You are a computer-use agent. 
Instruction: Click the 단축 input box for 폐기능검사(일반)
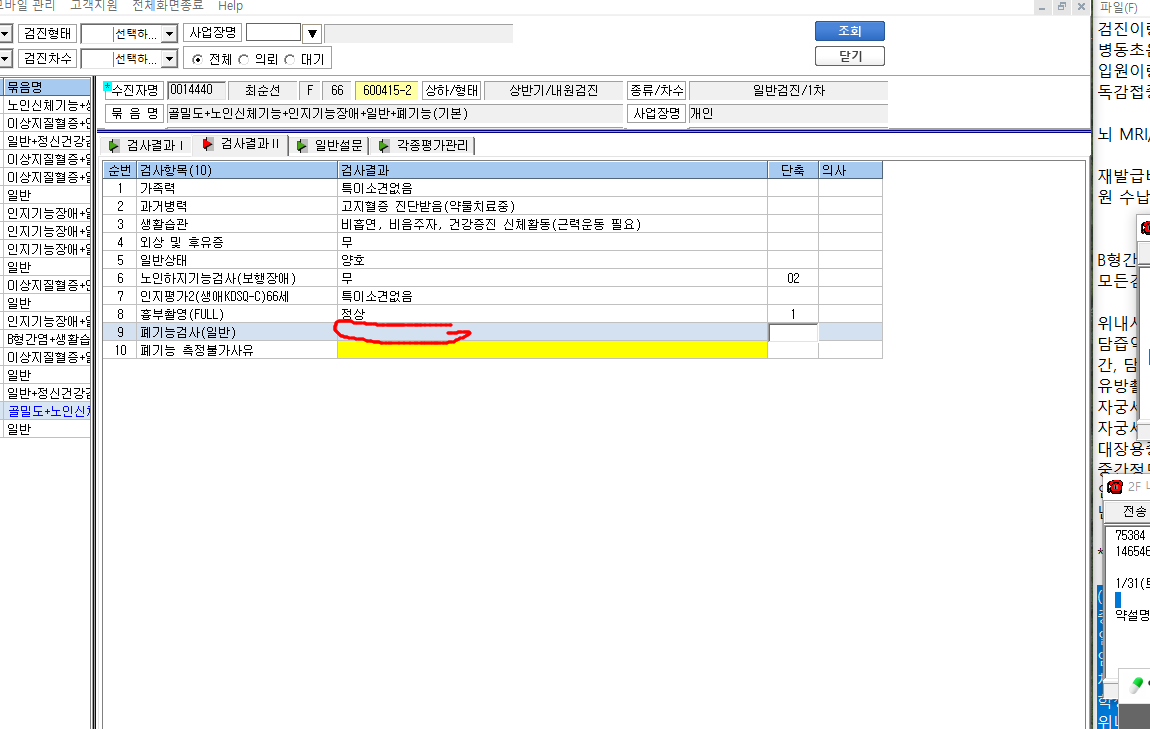tap(793, 332)
